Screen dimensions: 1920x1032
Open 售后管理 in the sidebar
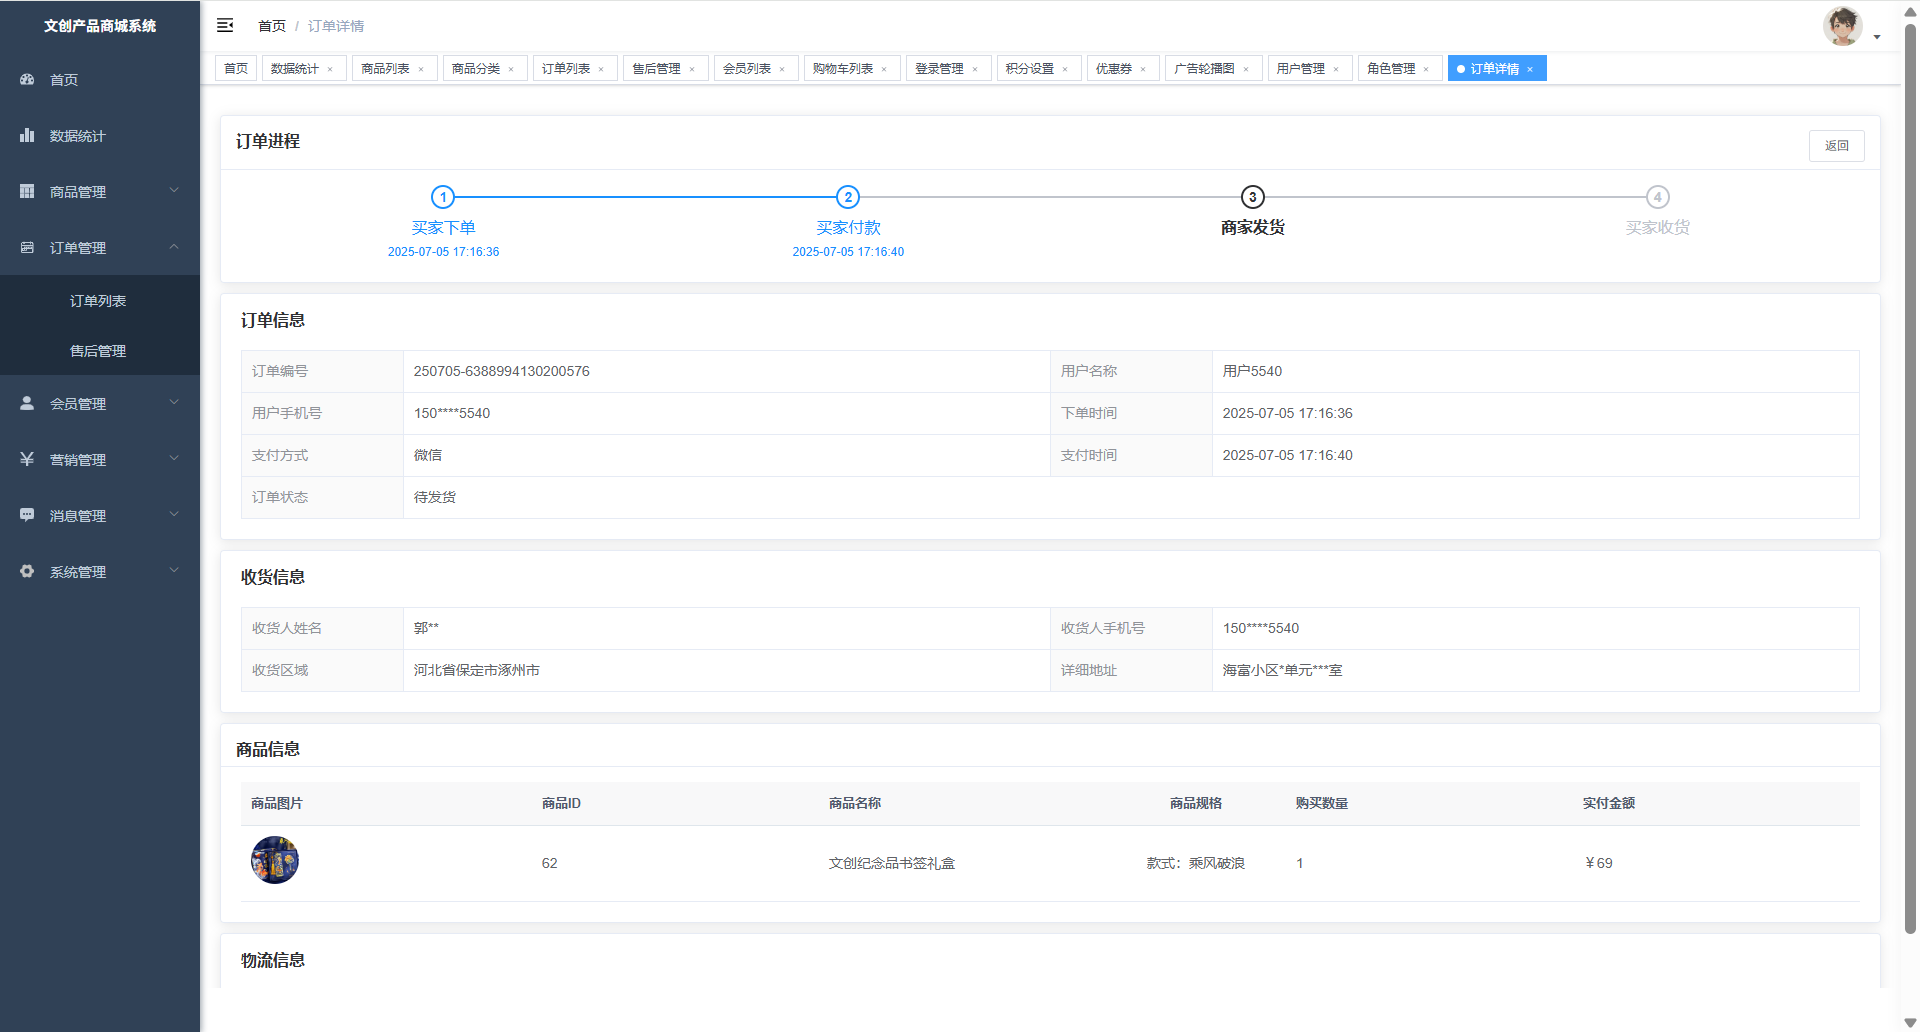[x=98, y=351]
